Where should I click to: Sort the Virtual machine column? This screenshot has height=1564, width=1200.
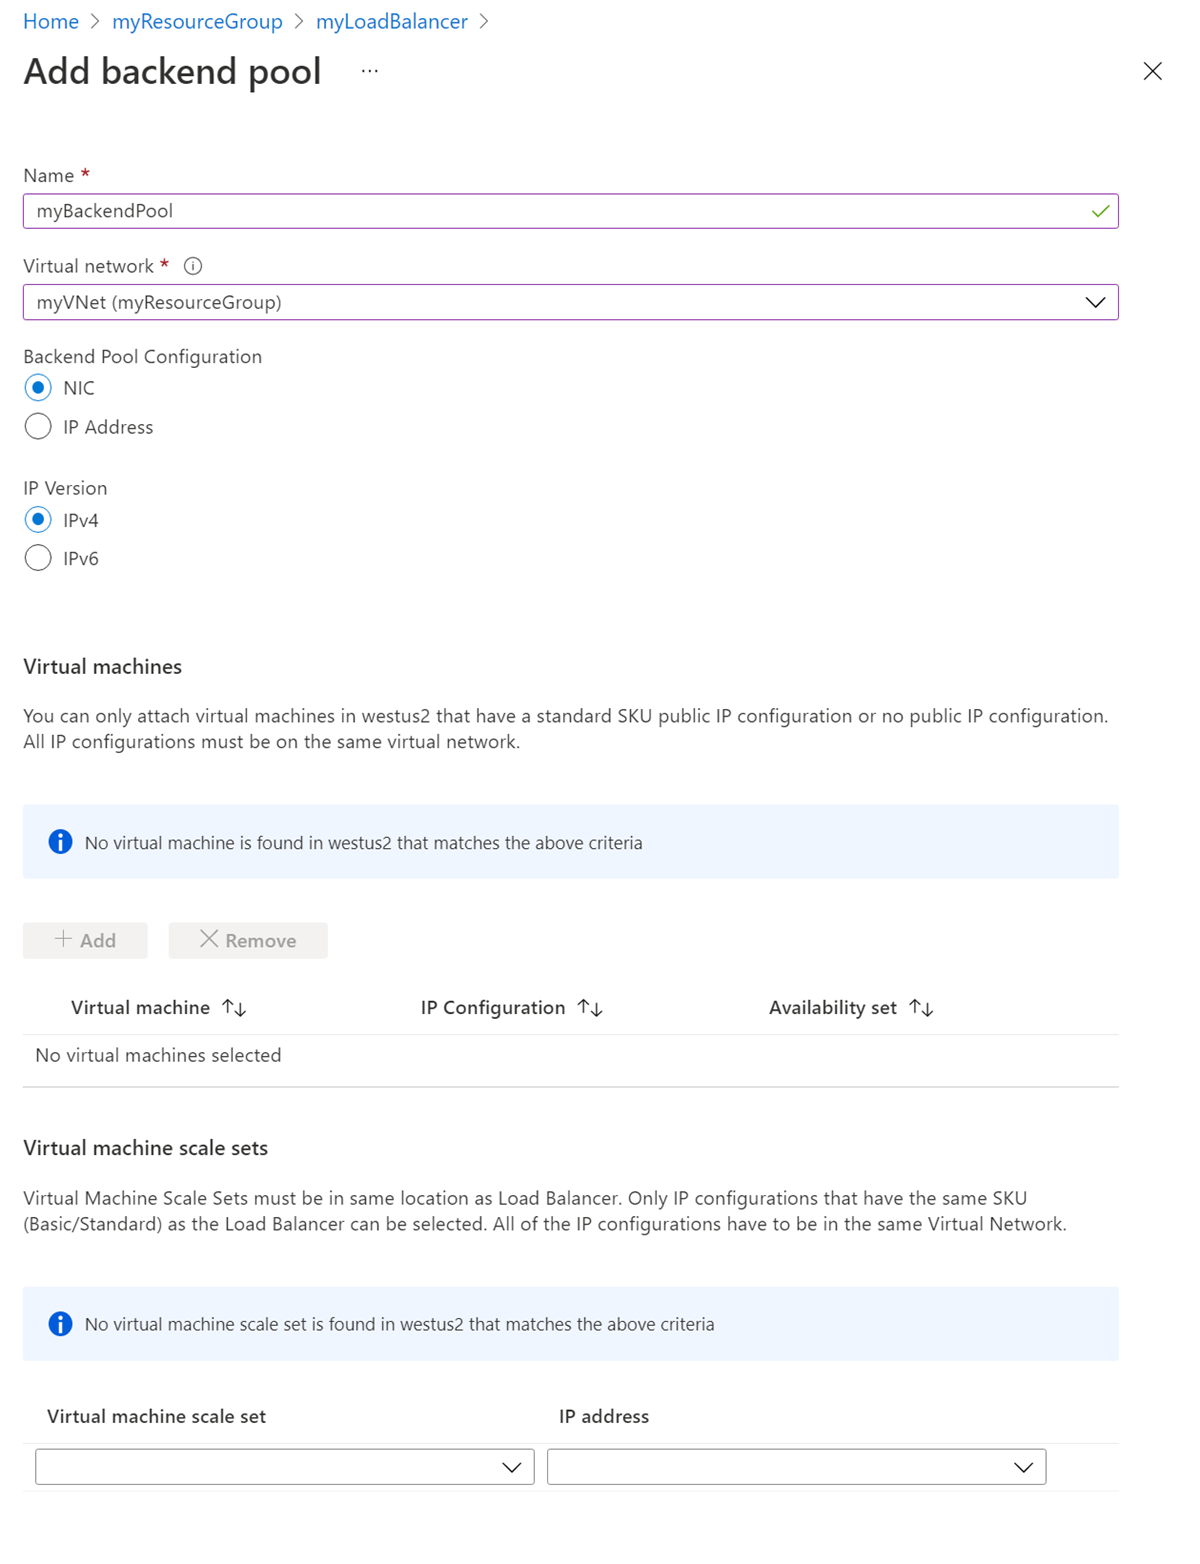pos(234,1007)
